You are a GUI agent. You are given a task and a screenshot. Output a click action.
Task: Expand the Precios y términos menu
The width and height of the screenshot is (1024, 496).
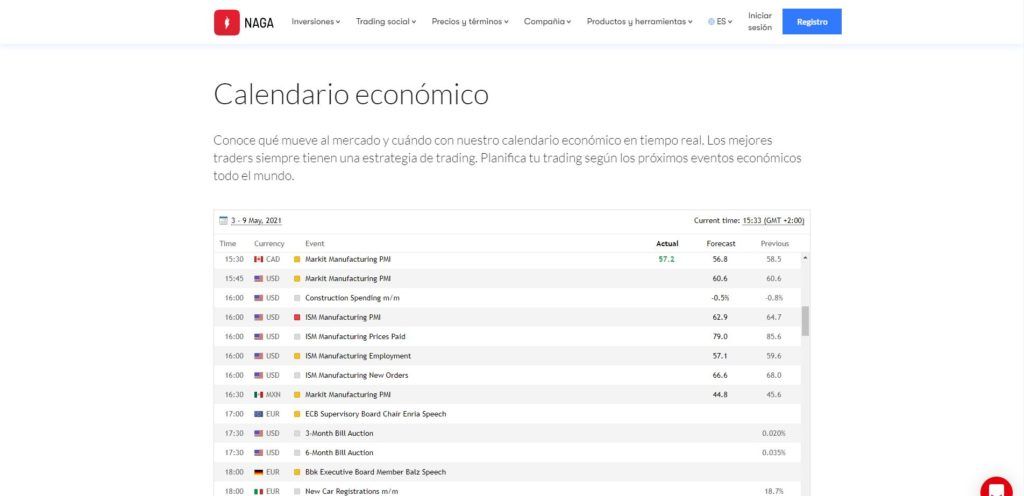[x=470, y=22]
